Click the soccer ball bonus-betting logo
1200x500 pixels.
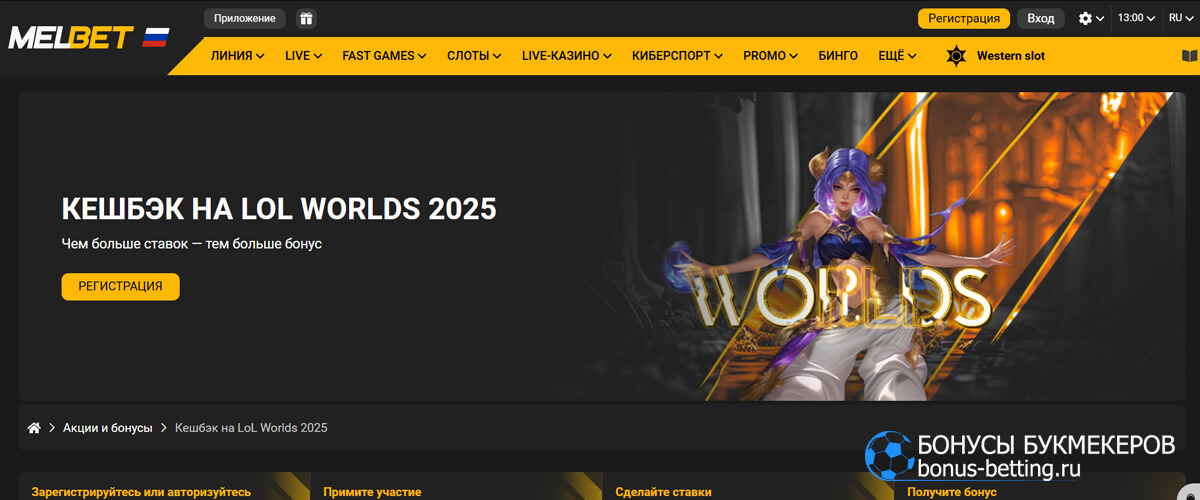[x=888, y=457]
